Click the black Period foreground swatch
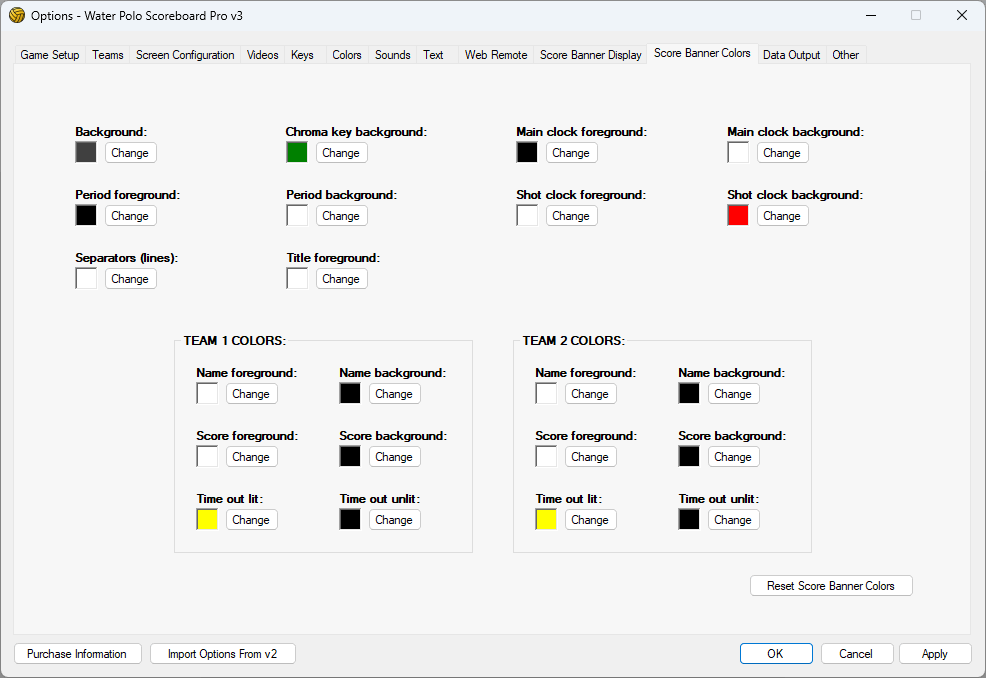Image resolution: width=986 pixels, height=678 pixels. click(86, 216)
